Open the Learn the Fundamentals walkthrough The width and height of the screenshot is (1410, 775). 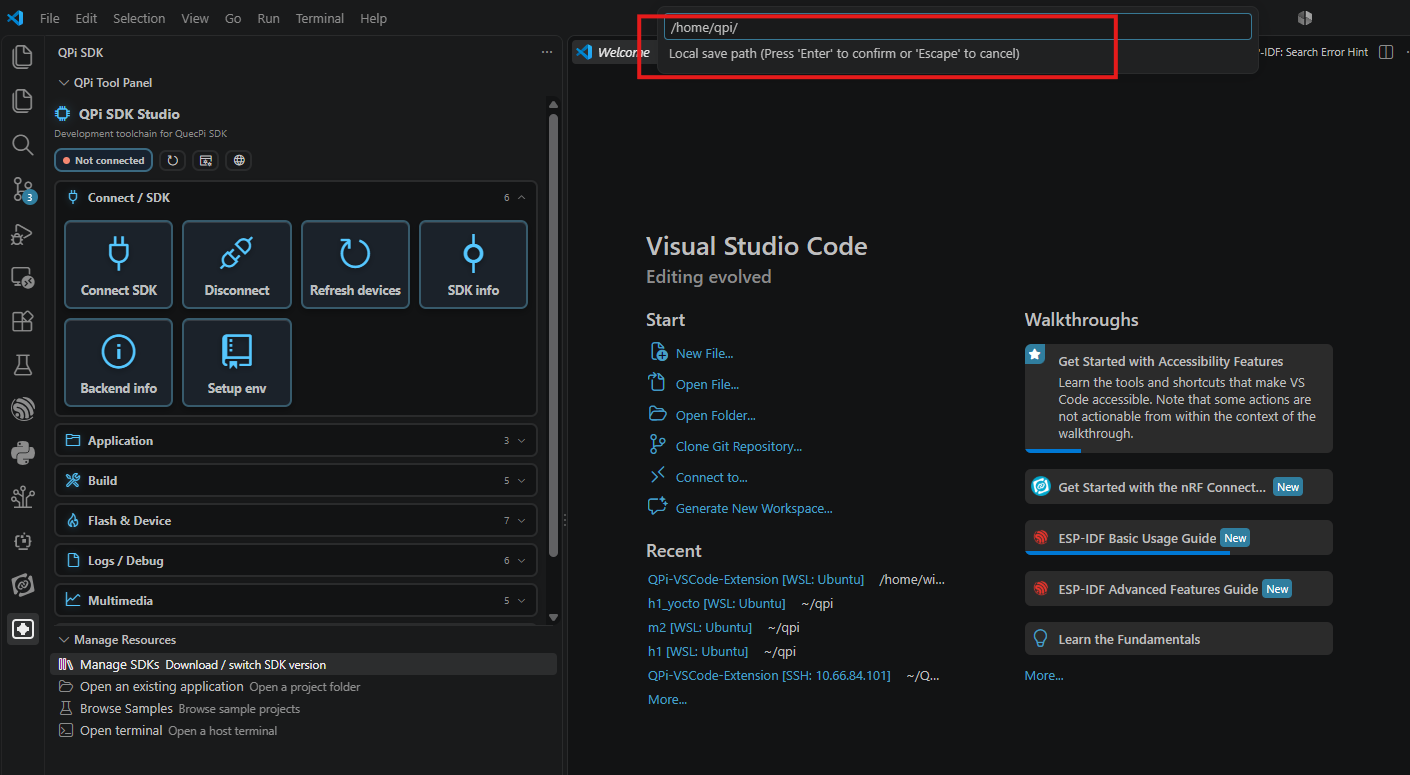[x=1179, y=639]
